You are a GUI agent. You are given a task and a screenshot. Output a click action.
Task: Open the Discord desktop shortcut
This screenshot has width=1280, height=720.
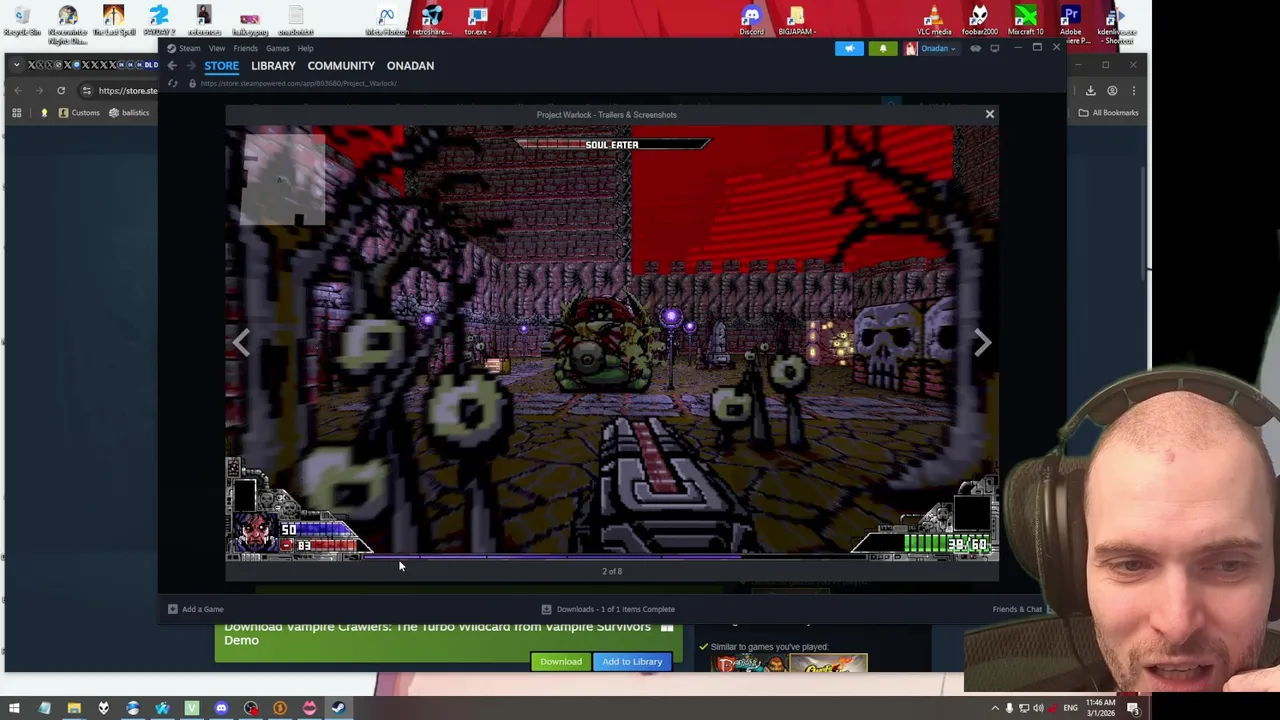pos(751,20)
